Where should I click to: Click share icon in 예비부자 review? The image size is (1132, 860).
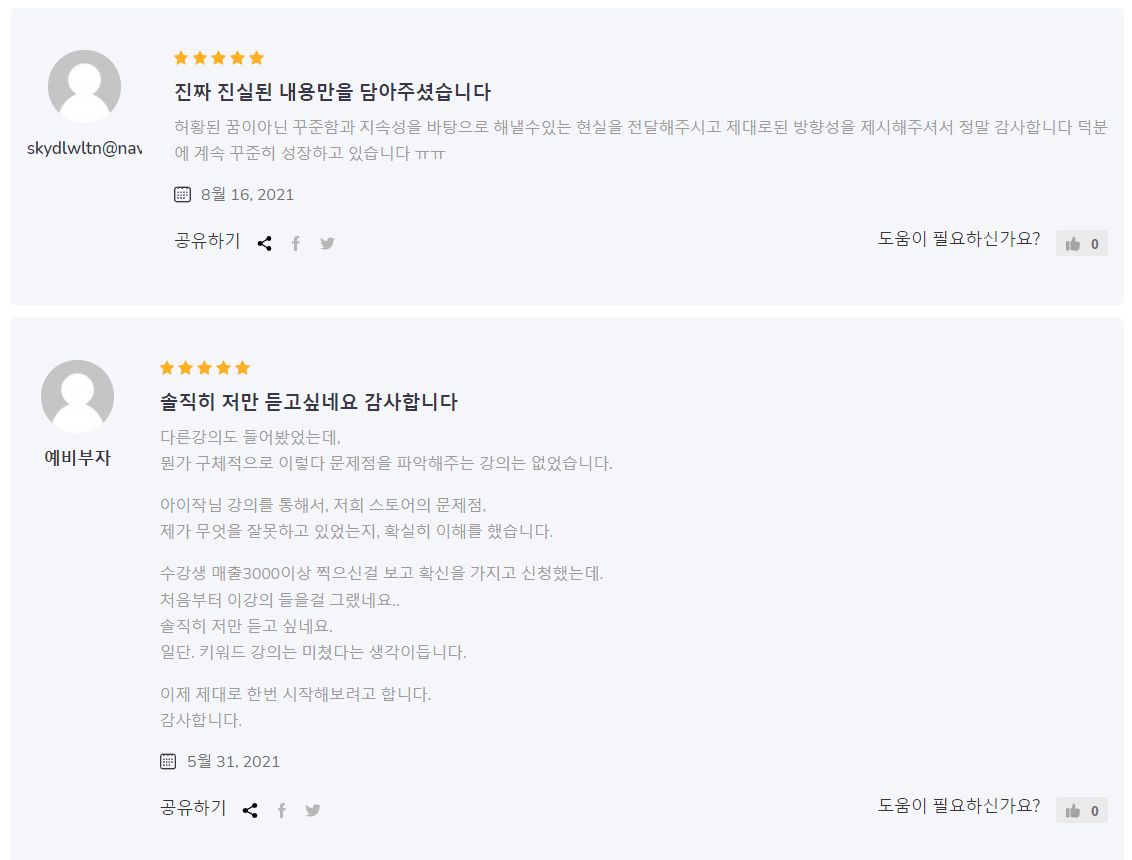pyautogui.click(x=250, y=810)
